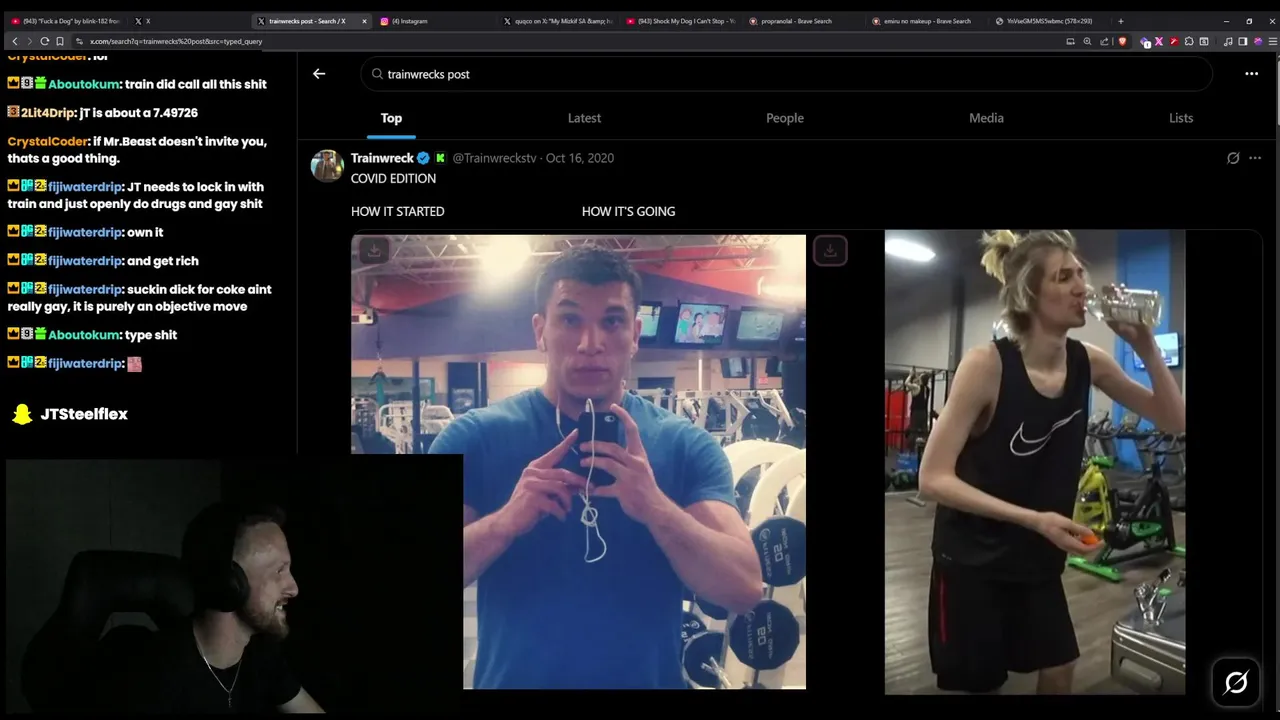Select the Lists results tab
This screenshot has width=1280, height=720.
tap(1181, 118)
